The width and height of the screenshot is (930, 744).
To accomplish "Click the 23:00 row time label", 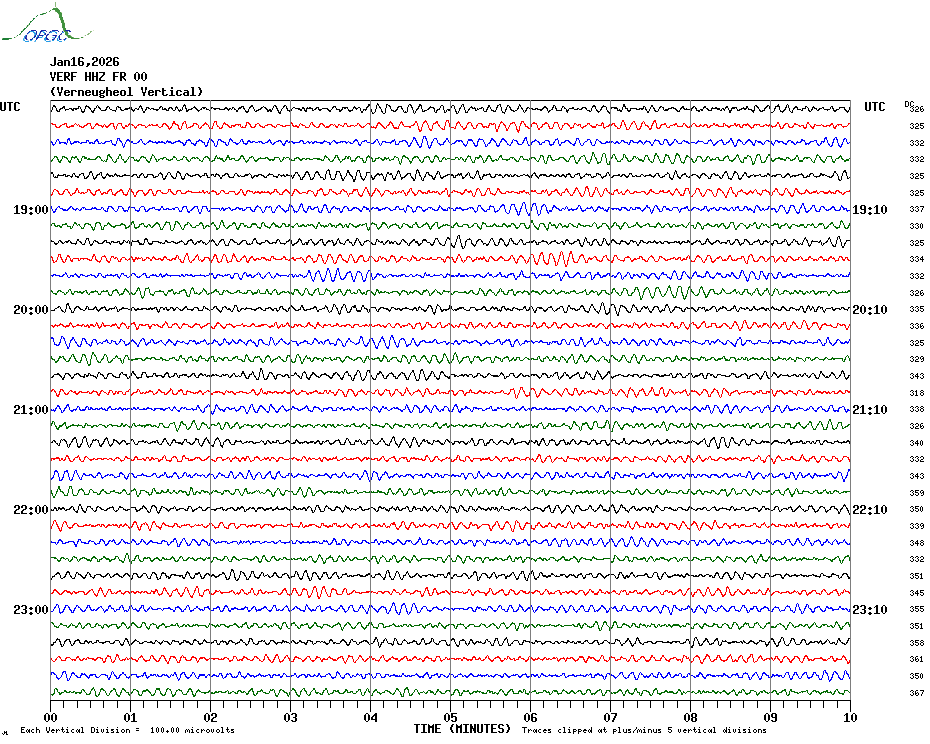I will [31, 610].
